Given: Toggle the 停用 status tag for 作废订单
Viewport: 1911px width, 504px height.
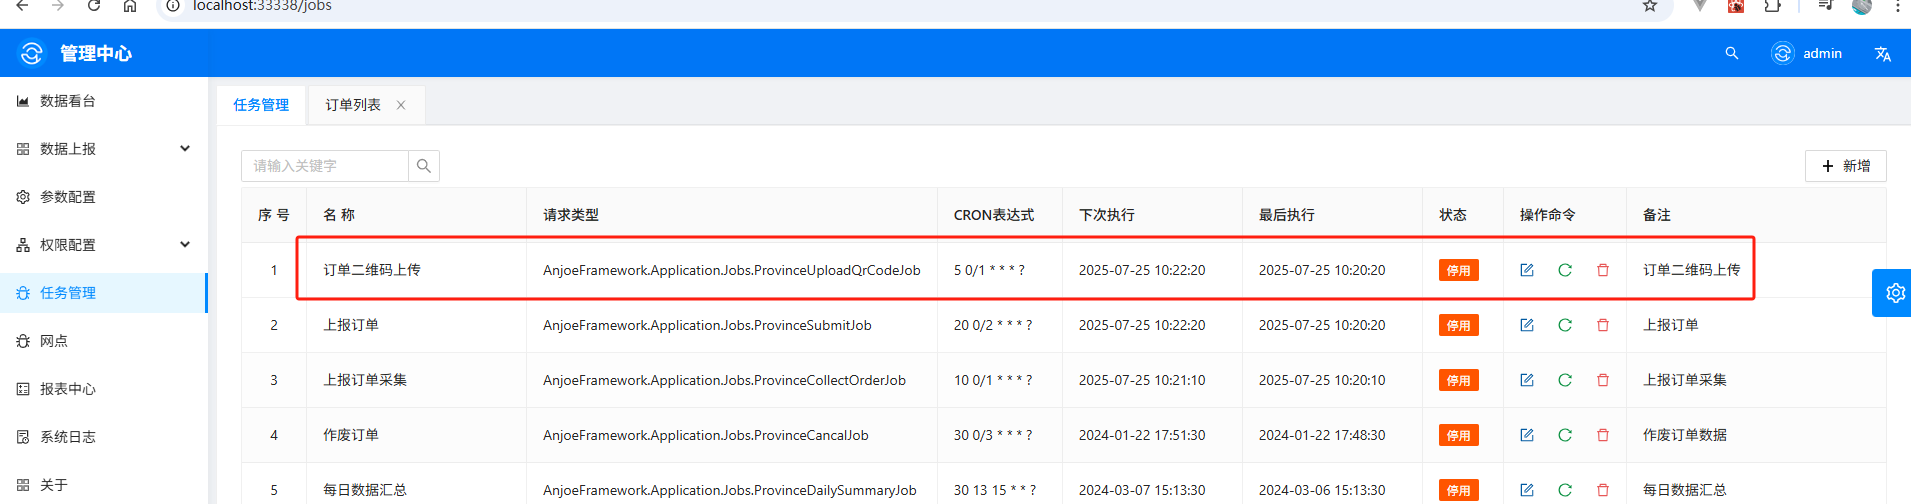Looking at the screenshot, I should point(1458,435).
